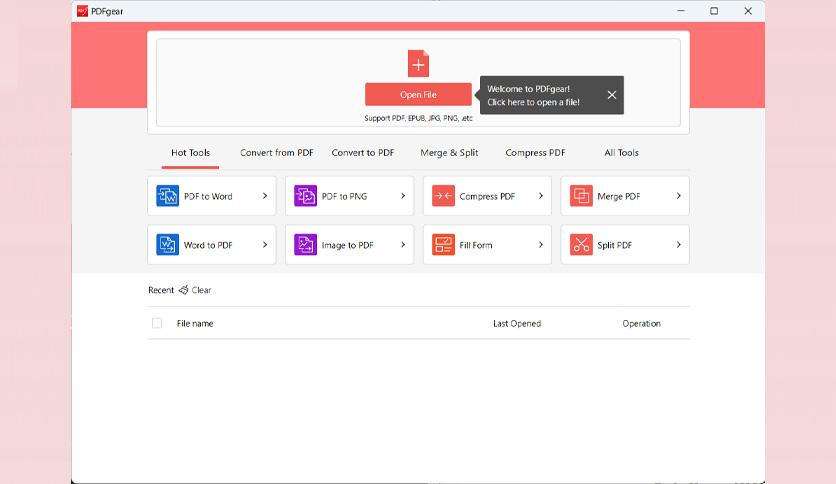Tick the File name select-all checkbox

click(157, 323)
